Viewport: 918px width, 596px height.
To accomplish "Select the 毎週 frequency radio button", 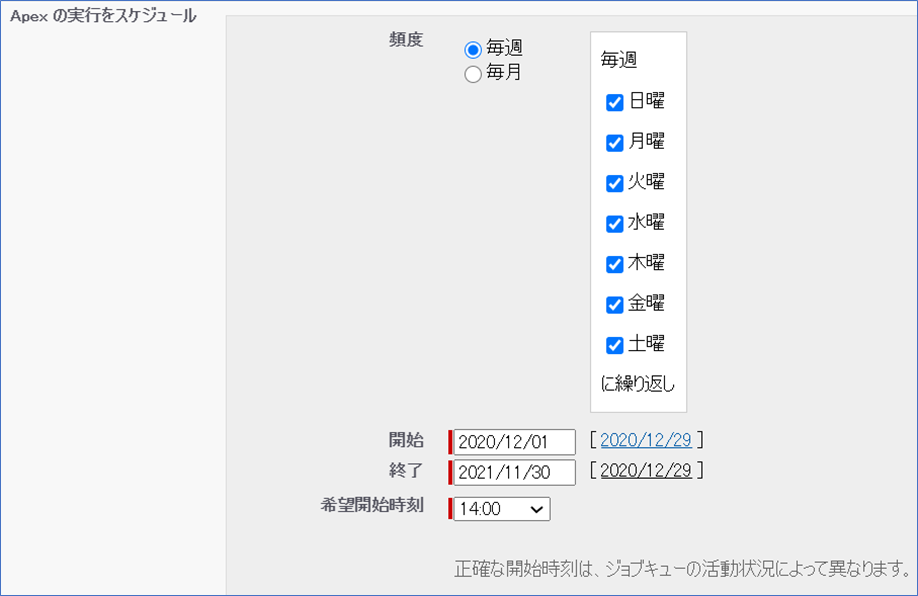I will tap(473, 50).
